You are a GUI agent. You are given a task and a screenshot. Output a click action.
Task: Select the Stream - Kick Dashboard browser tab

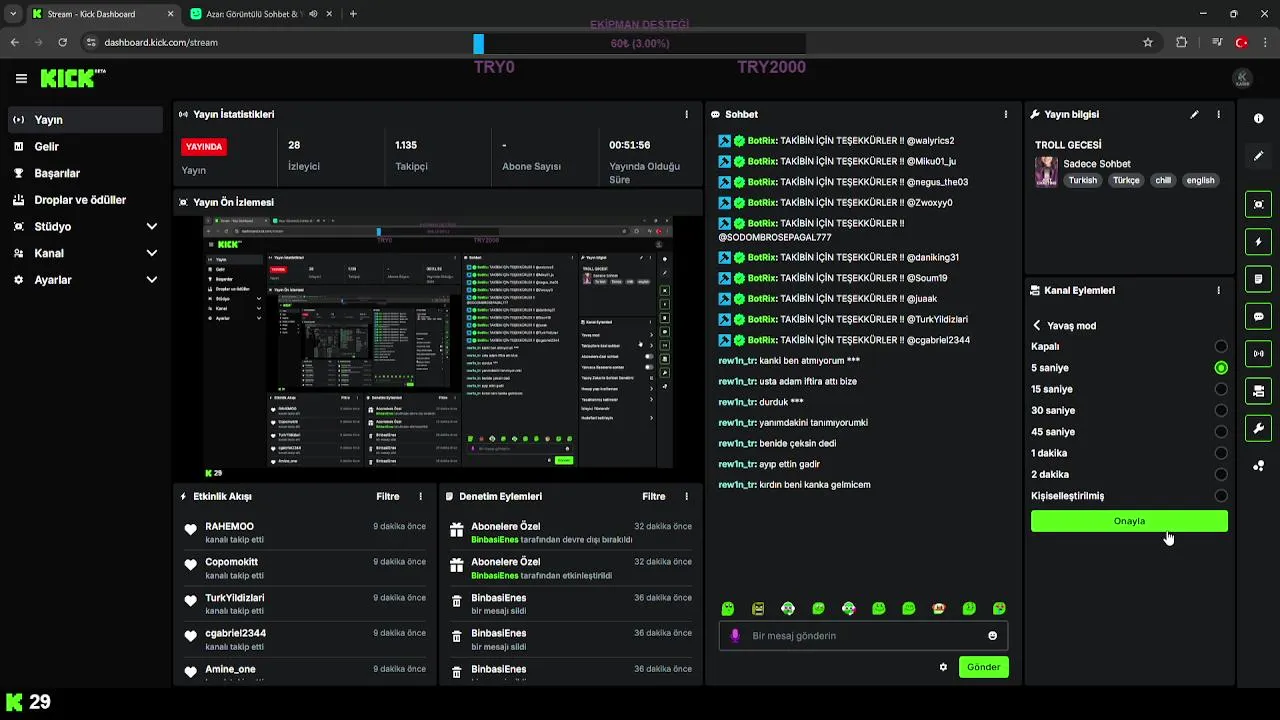pos(102,14)
